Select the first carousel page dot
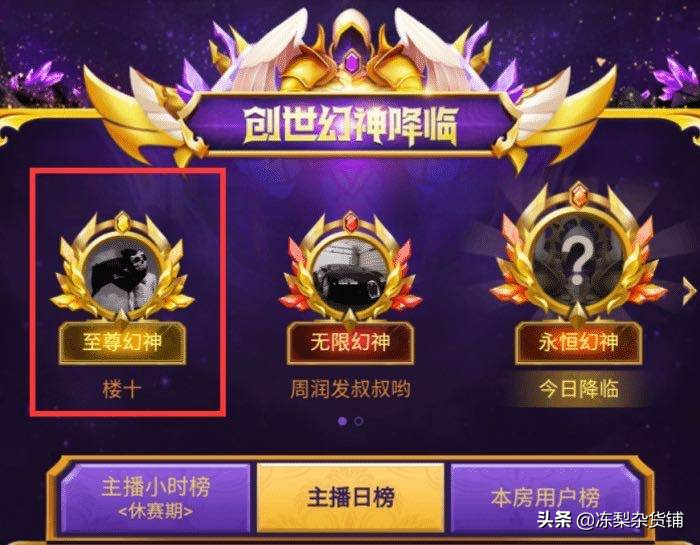 point(343,421)
